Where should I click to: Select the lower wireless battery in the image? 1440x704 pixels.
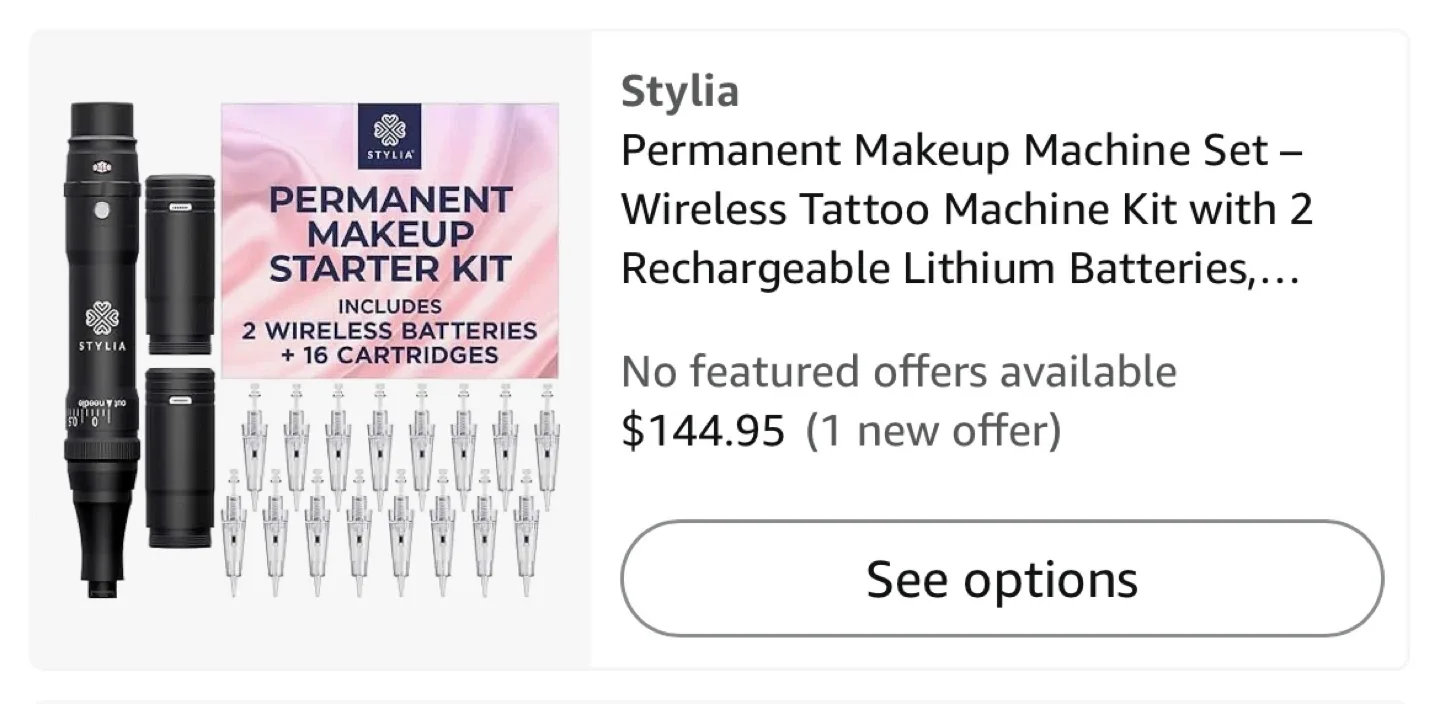point(180,457)
